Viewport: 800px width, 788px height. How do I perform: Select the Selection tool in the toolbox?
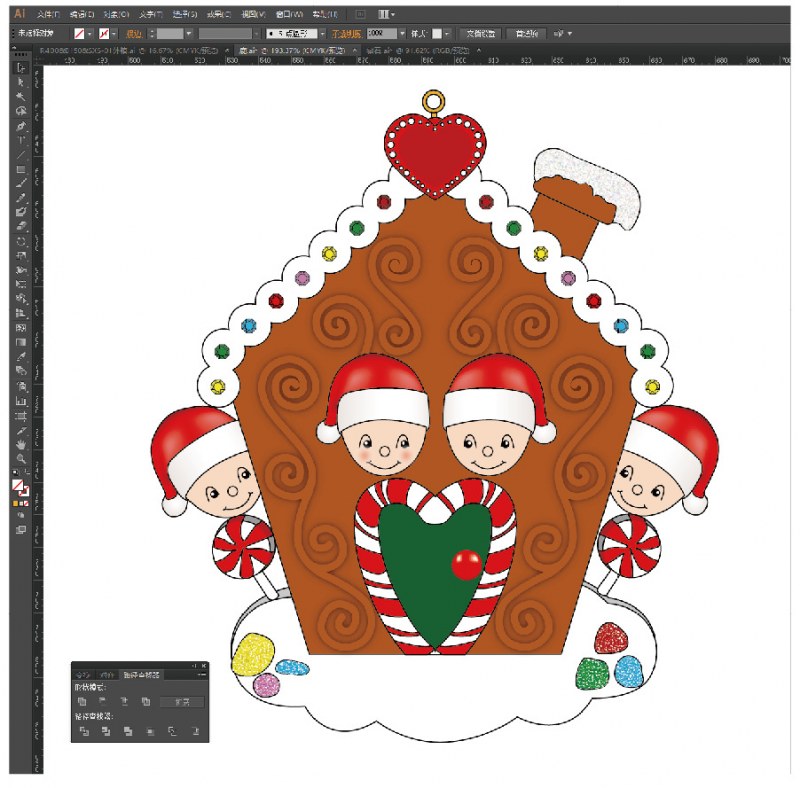20,68
